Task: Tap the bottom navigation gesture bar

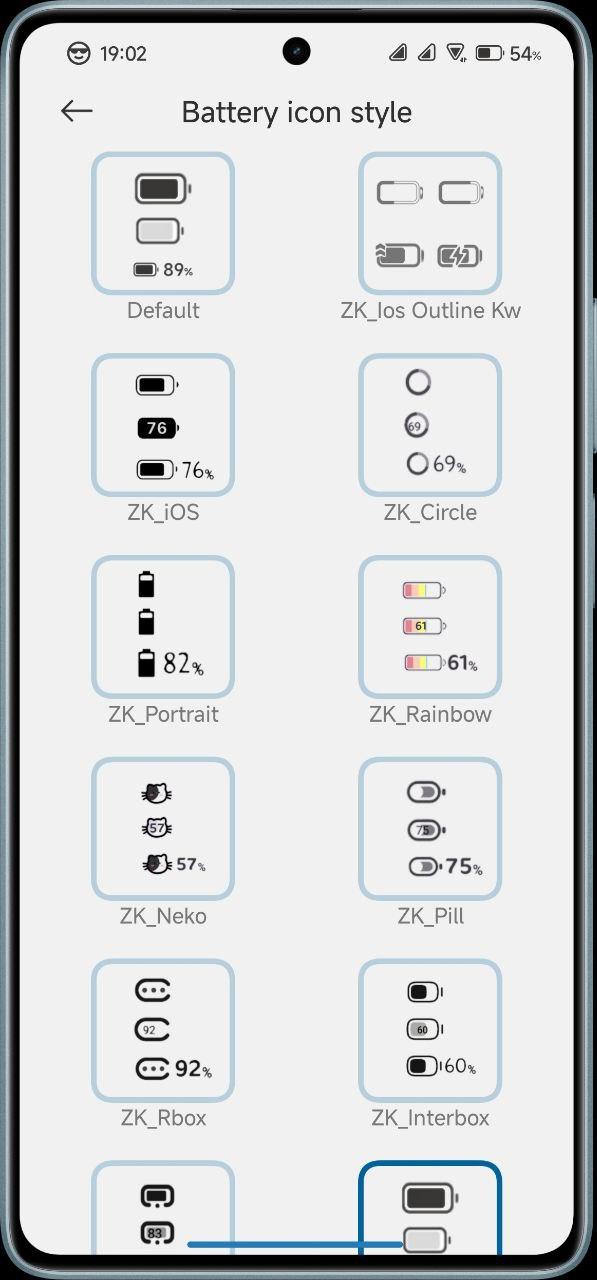Action: click(298, 1245)
